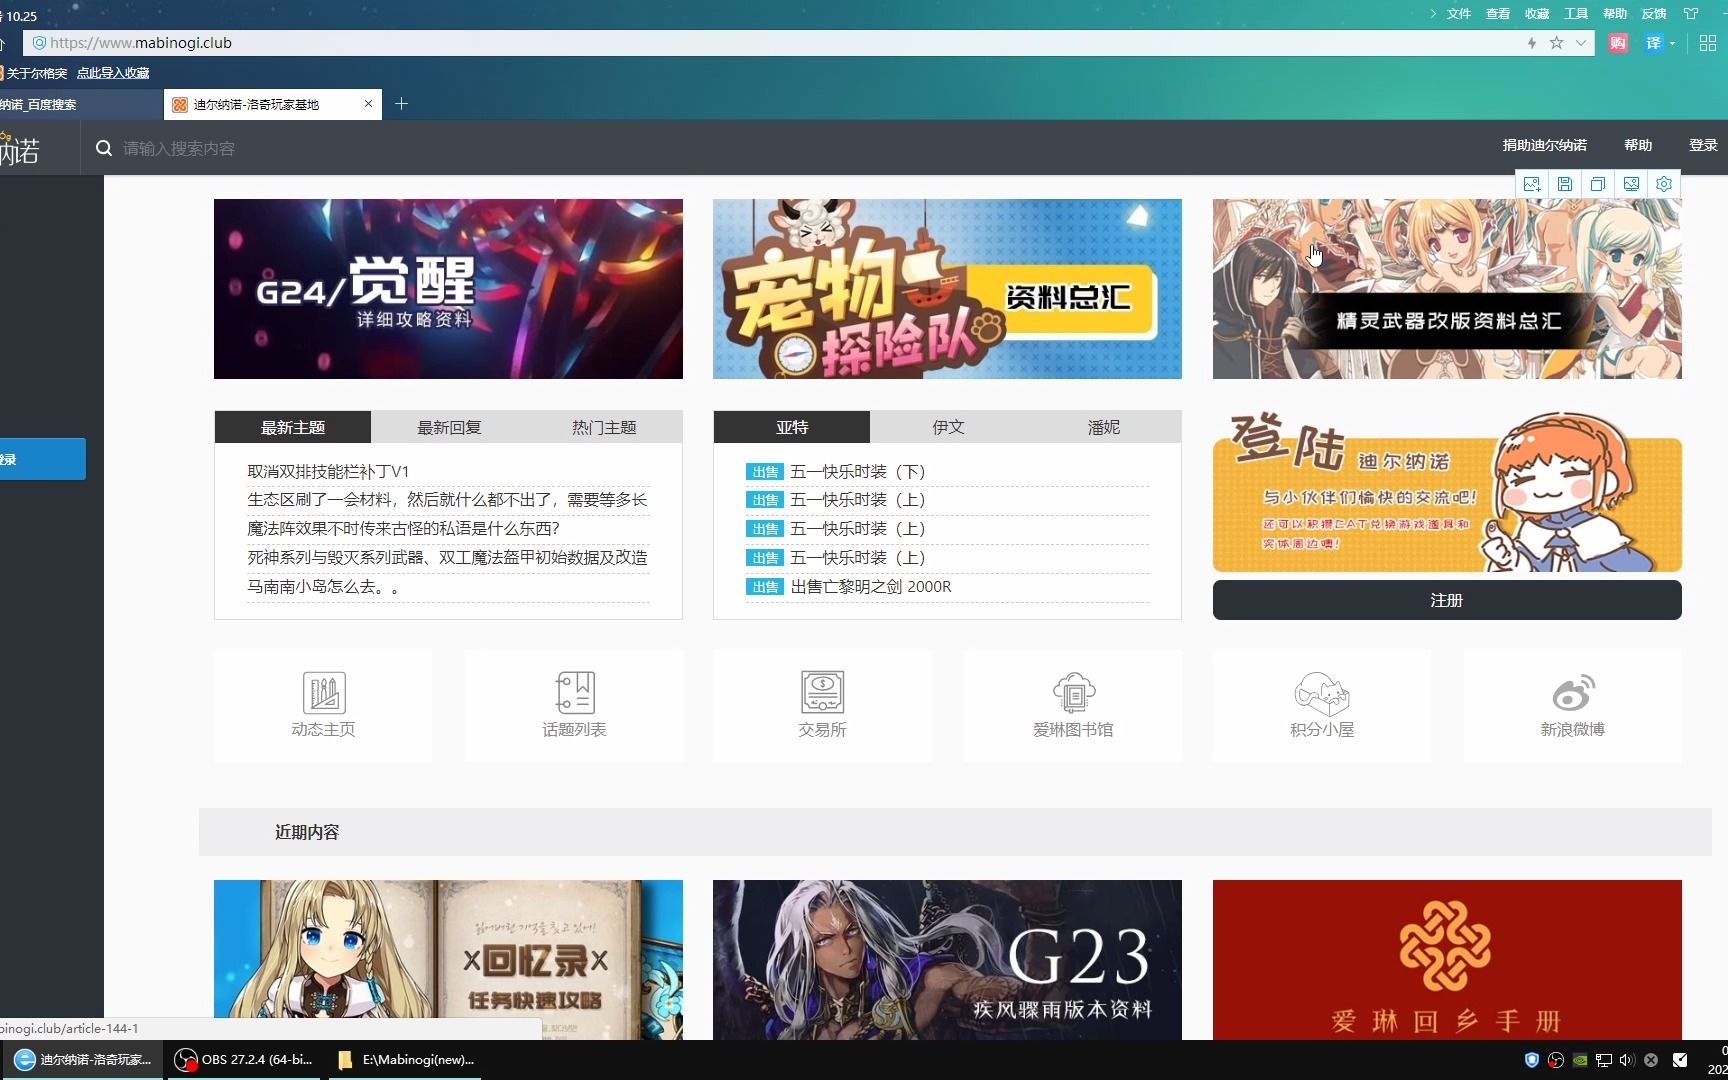The image size is (1728, 1080).
Task: Click the volume speaker tray icon
Action: 1627,1060
